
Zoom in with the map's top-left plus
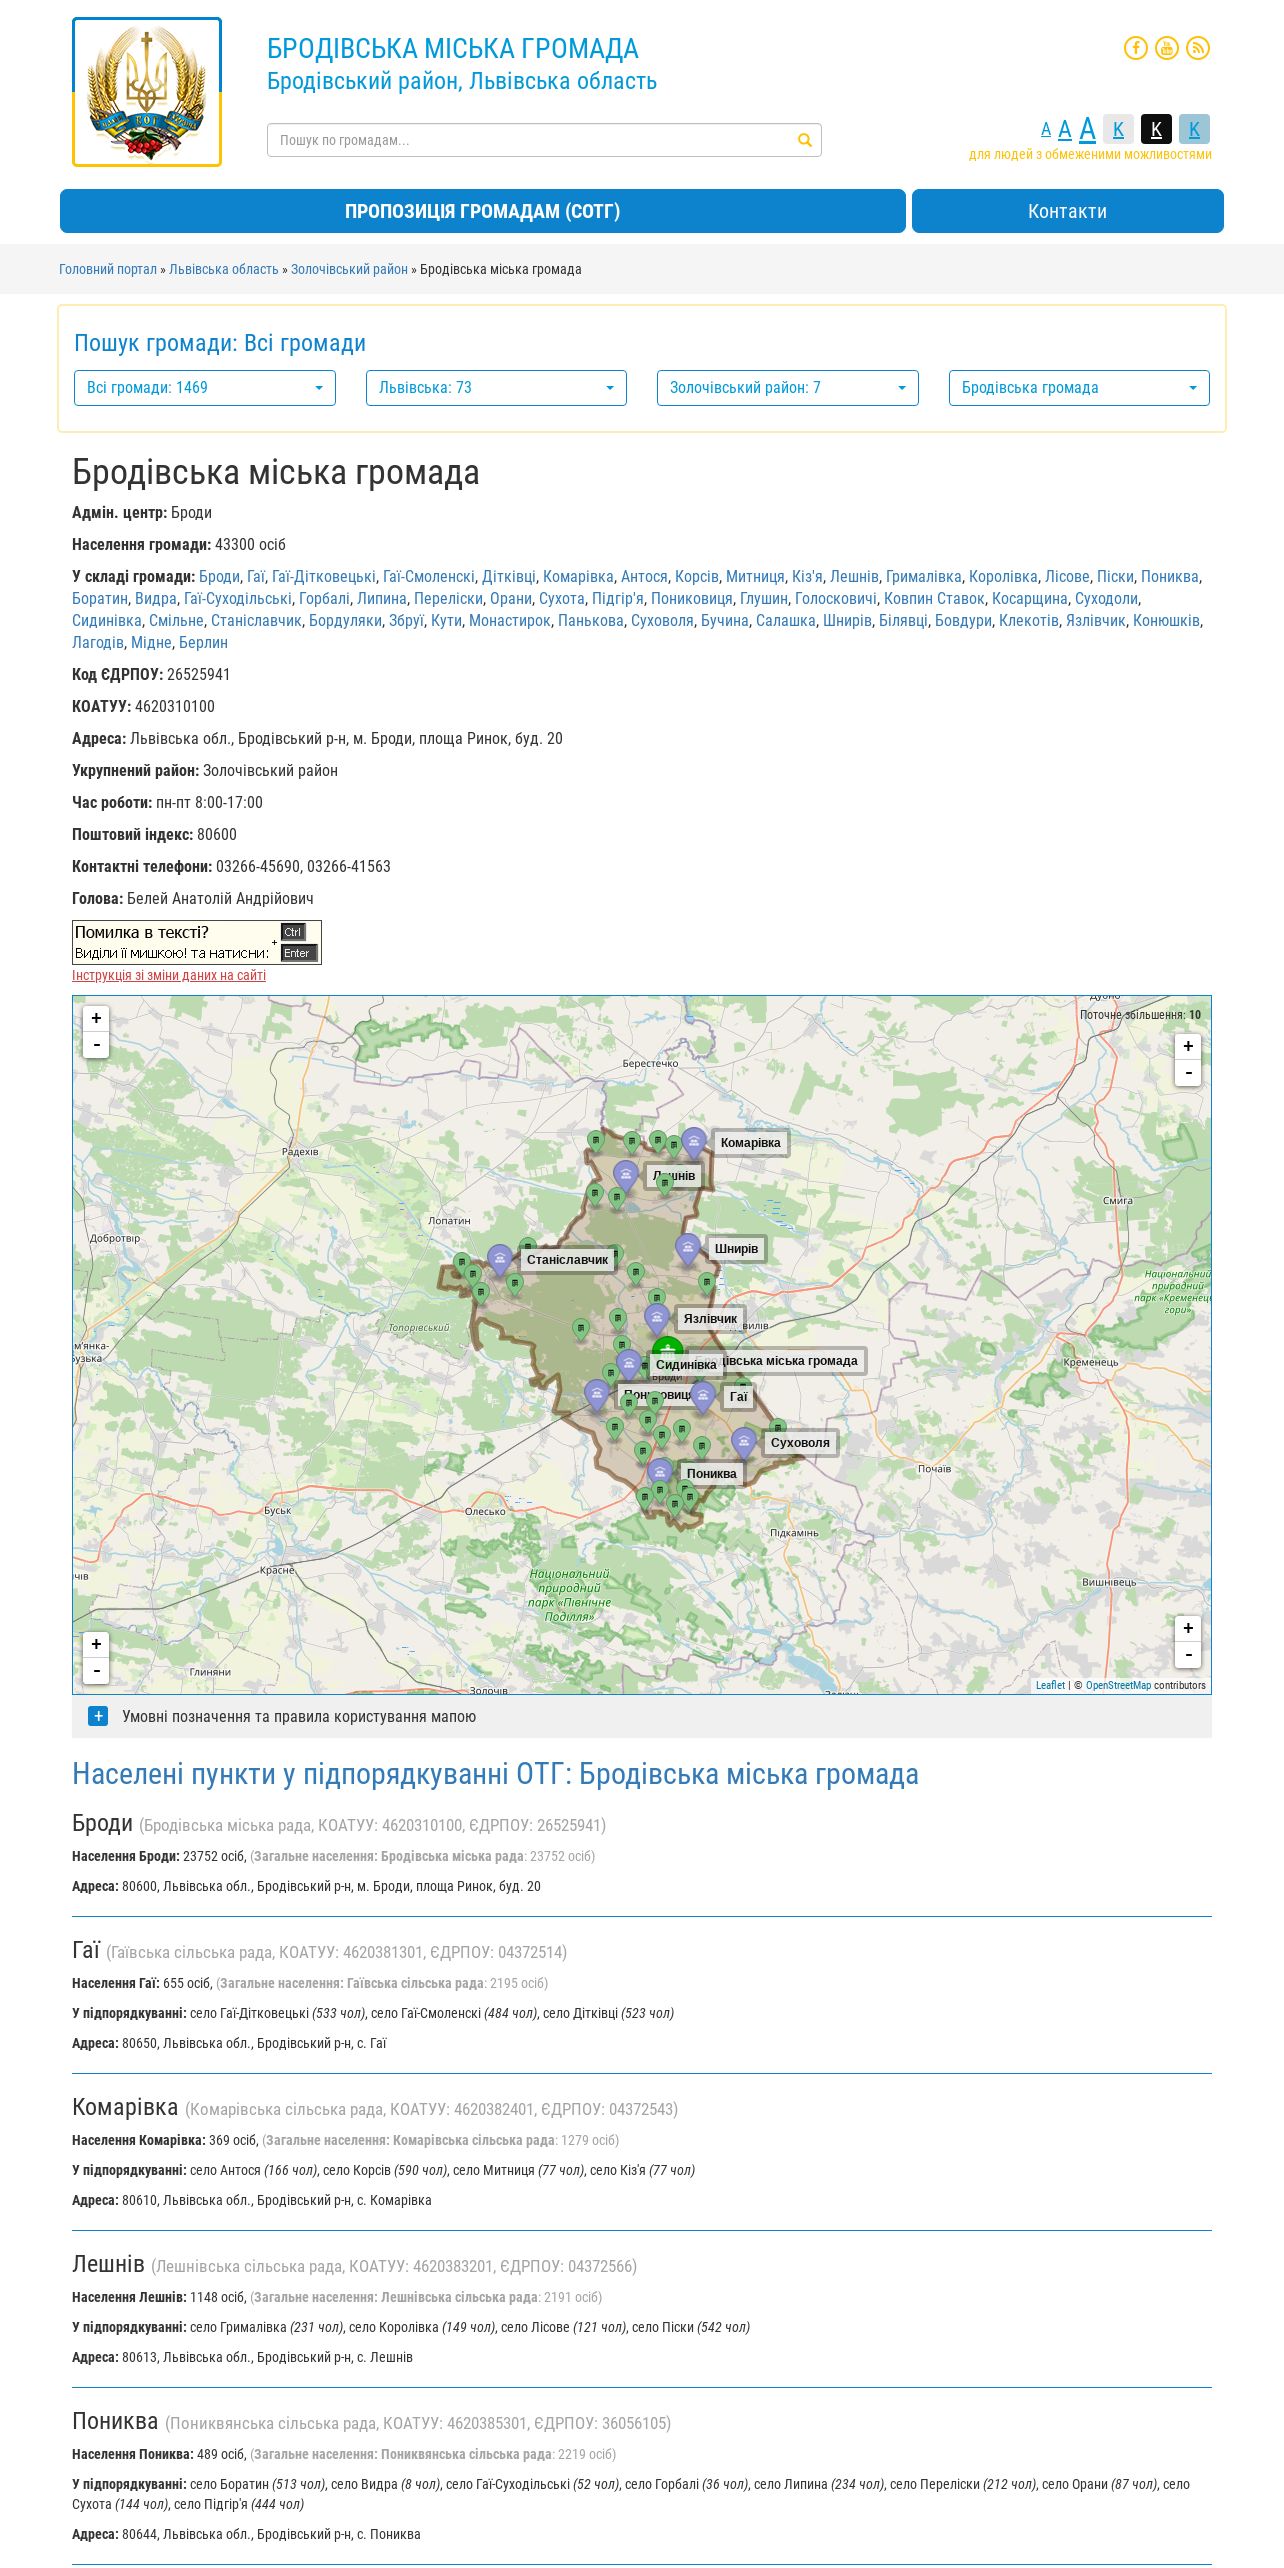click(96, 1018)
